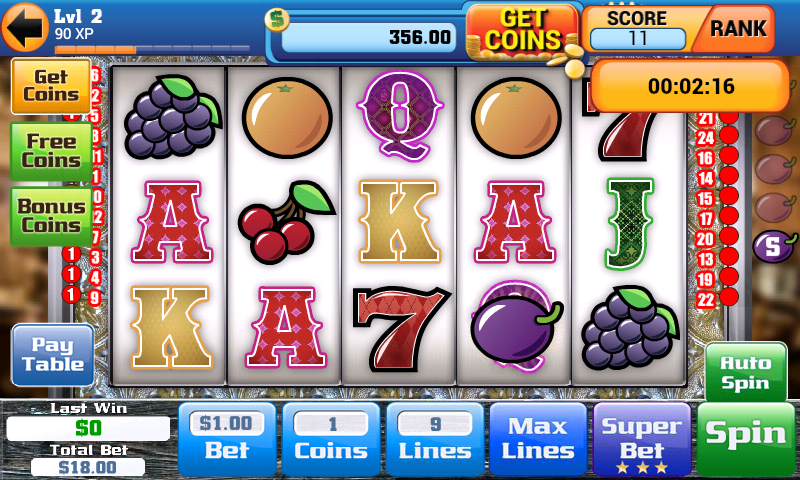The height and width of the screenshot is (480, 800).
Task: Click the green J symbol on the fifth reel
Action: (630, 223)
